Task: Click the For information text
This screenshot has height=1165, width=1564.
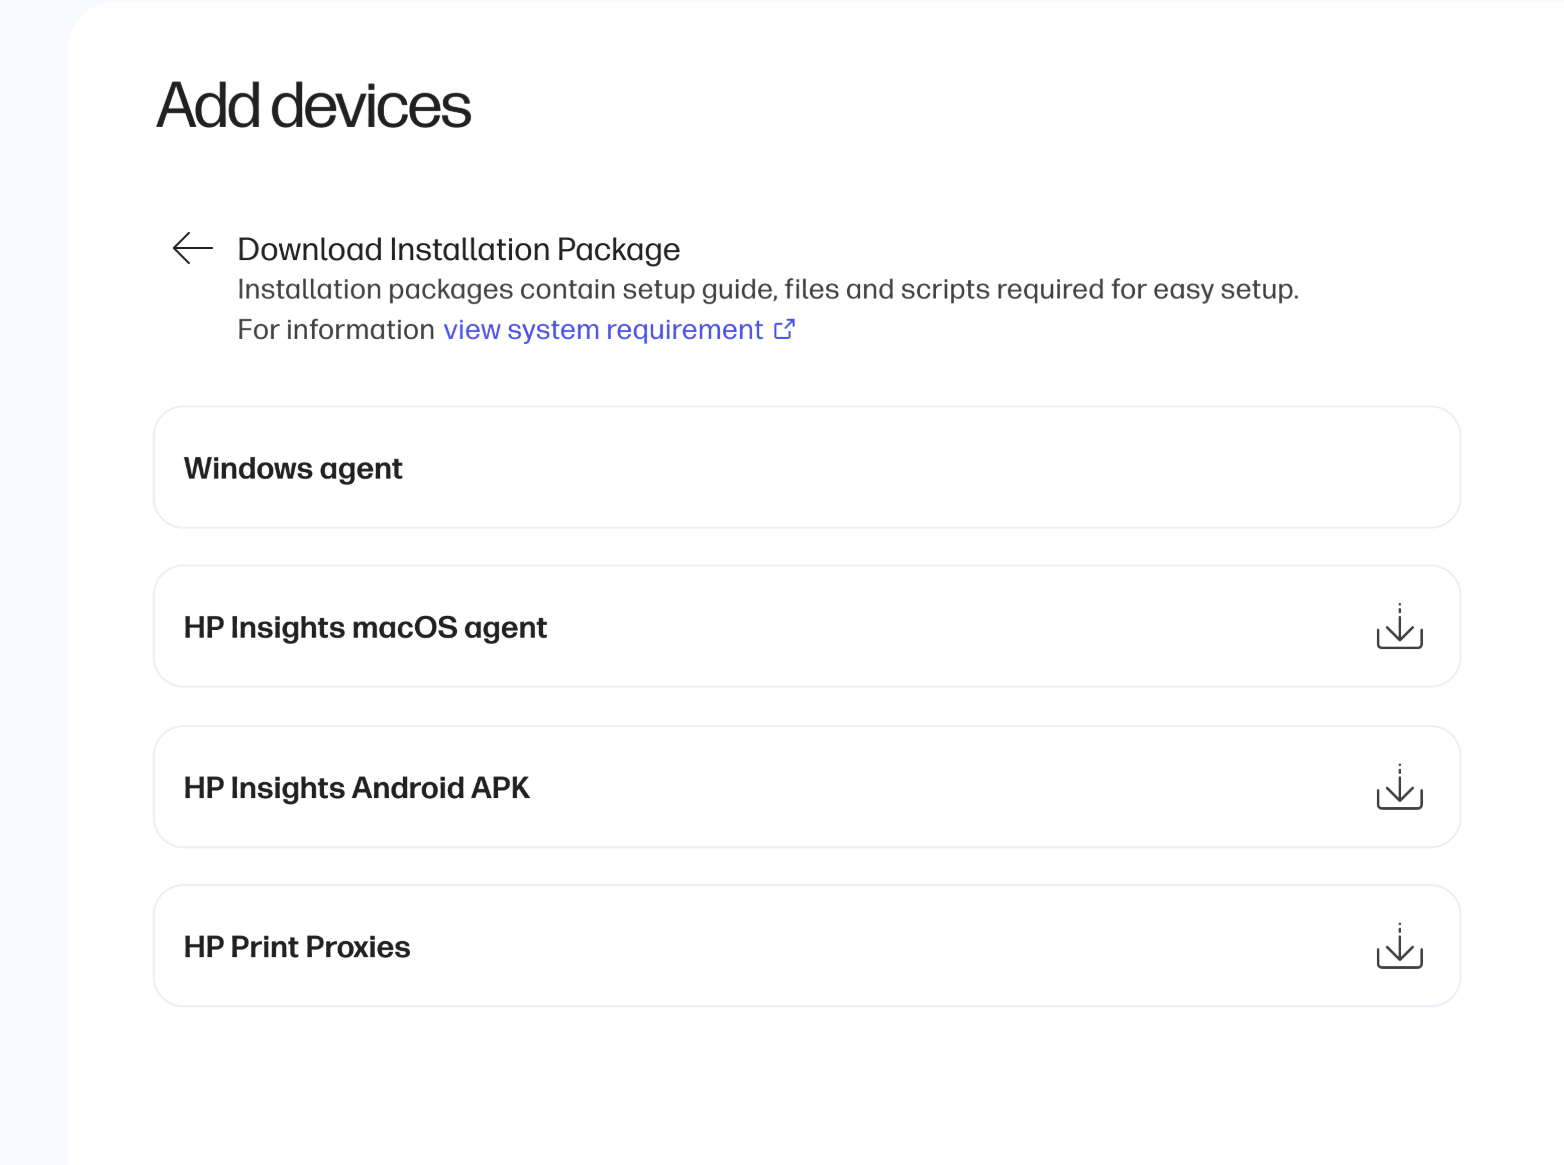Action: click(336, 330)
